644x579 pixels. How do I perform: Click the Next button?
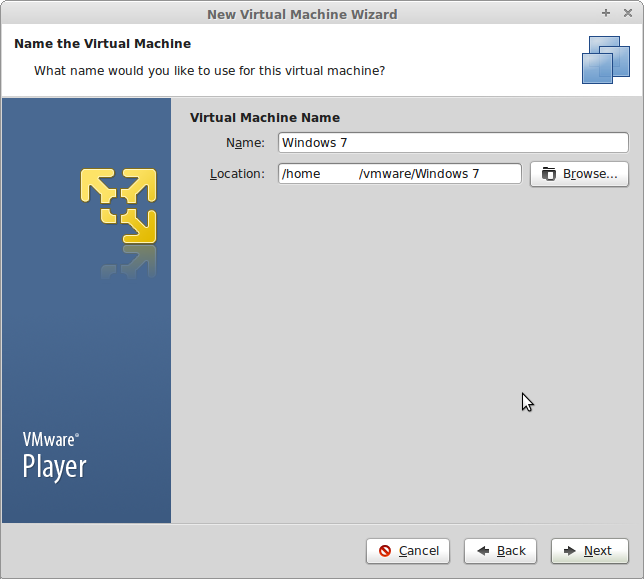coord(589,551)
